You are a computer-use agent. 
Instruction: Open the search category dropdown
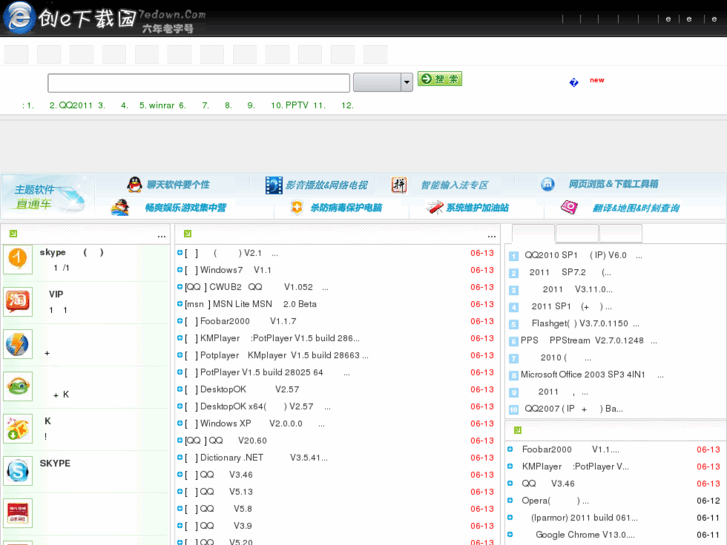[383, 83]
